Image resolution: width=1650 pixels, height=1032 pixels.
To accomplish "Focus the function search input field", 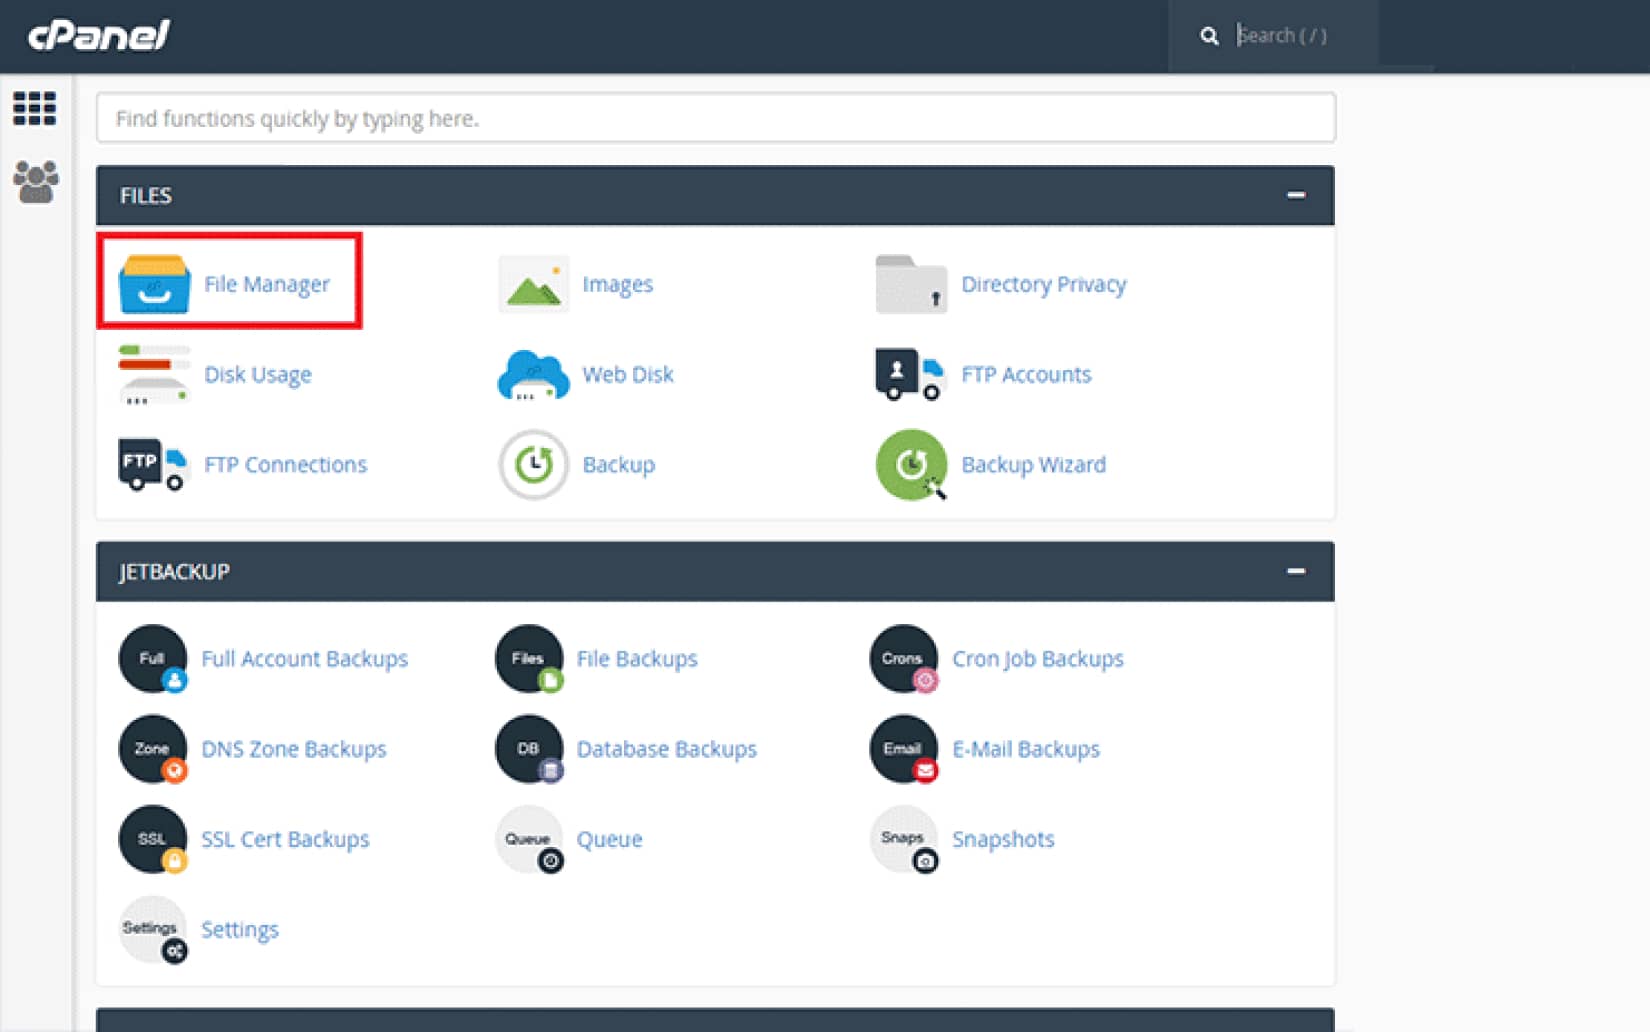I will point(715,117).
